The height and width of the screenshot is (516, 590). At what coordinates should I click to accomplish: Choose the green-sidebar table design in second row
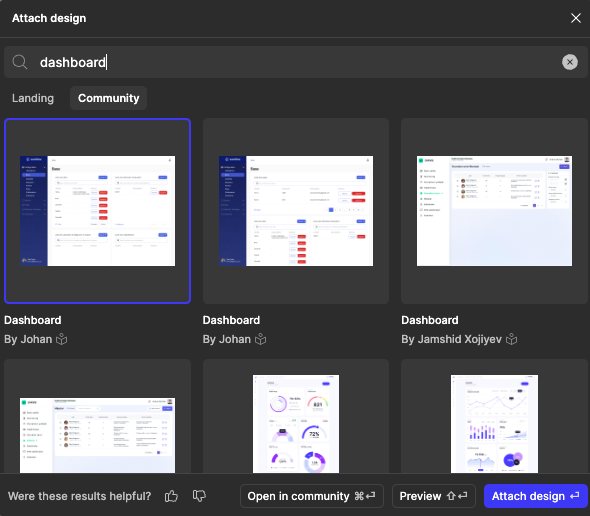[97, 416]
